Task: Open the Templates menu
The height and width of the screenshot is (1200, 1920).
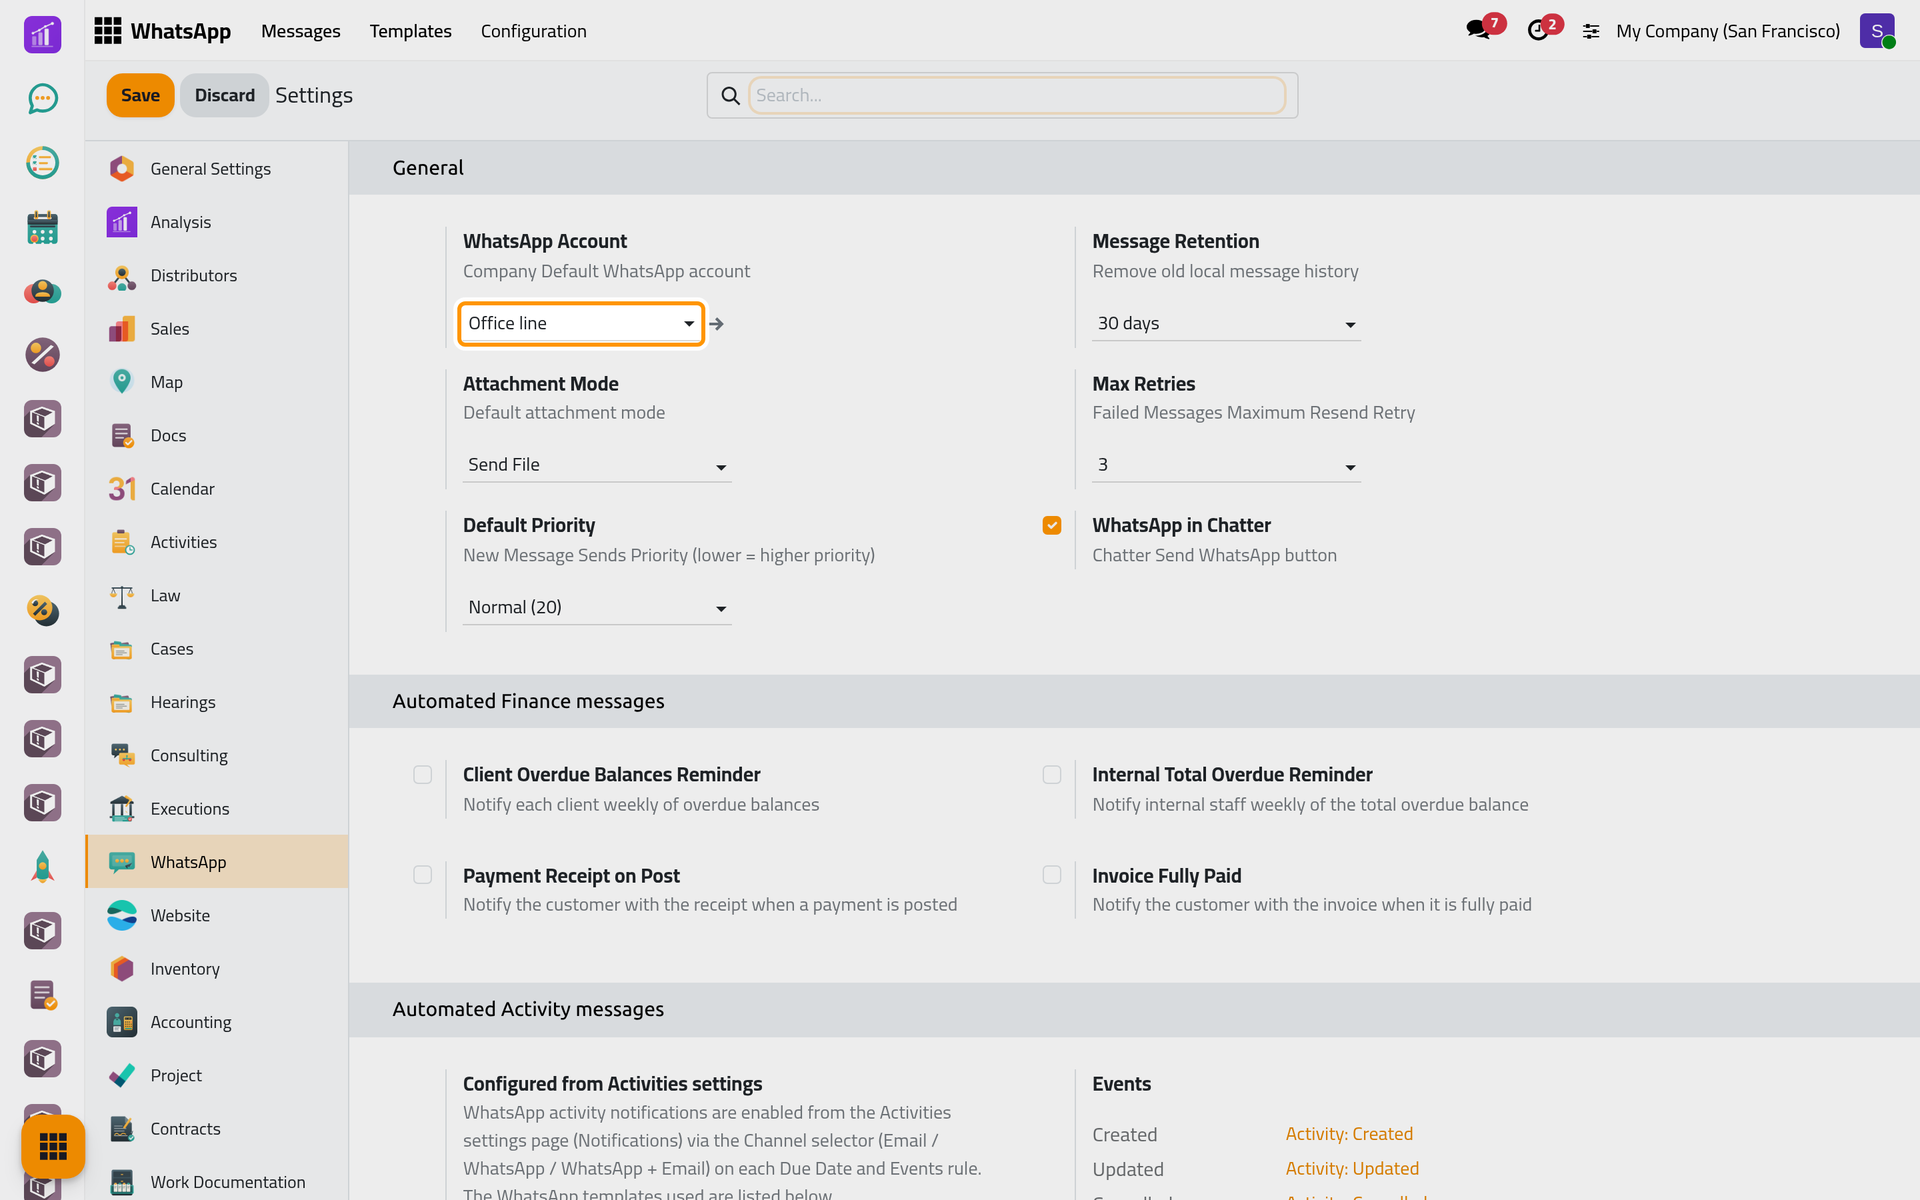Action: pyautogui.click(x=410, y=31)
